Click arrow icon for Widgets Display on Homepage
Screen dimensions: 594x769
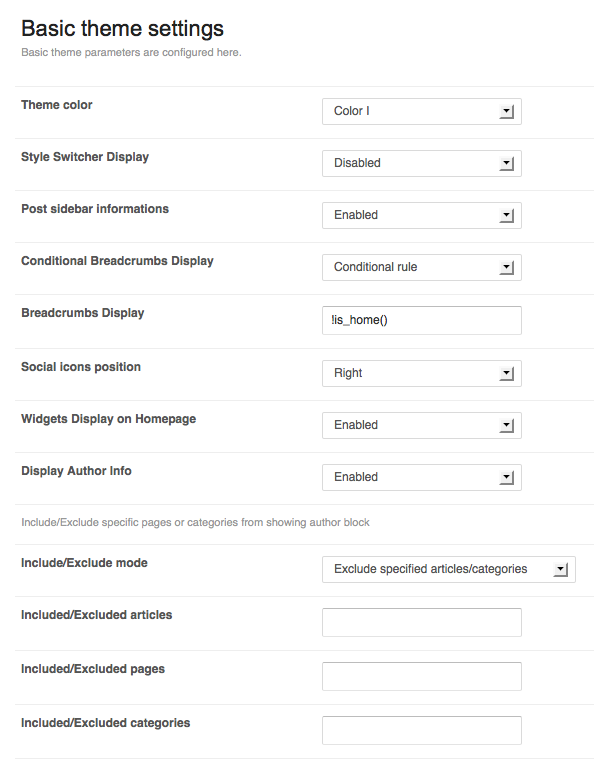(x=507, y=426)
